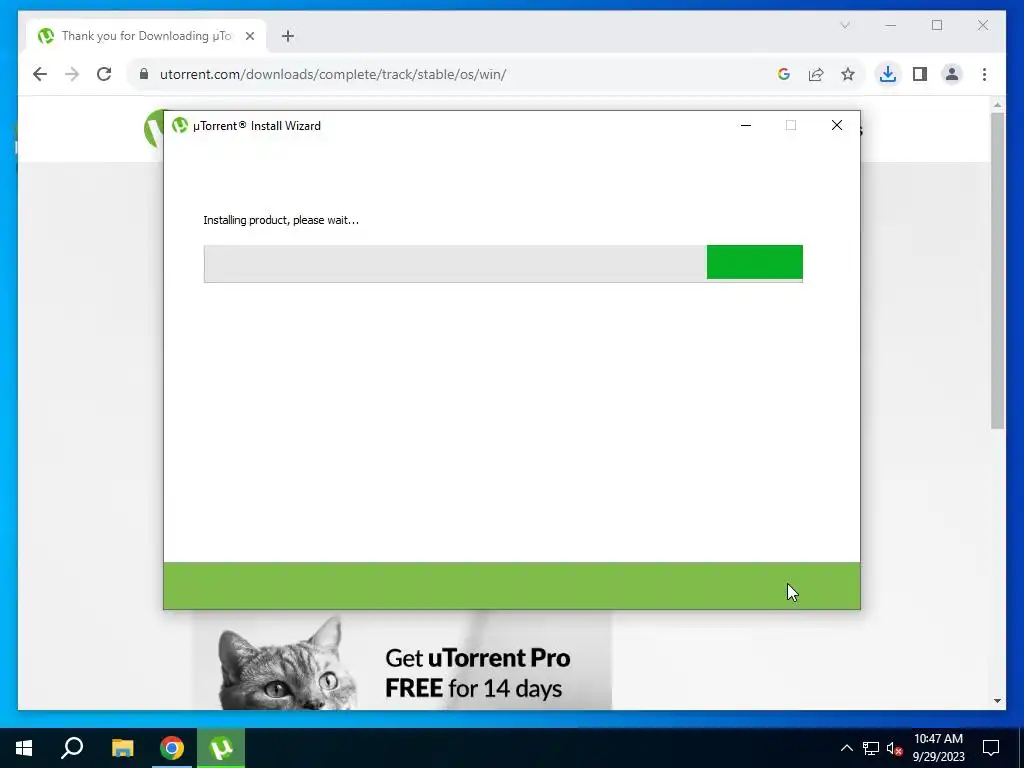The width and height of the screenshot is (1024, 768).
Task: Share this page via share icon
Action: [x=816, y=74]
